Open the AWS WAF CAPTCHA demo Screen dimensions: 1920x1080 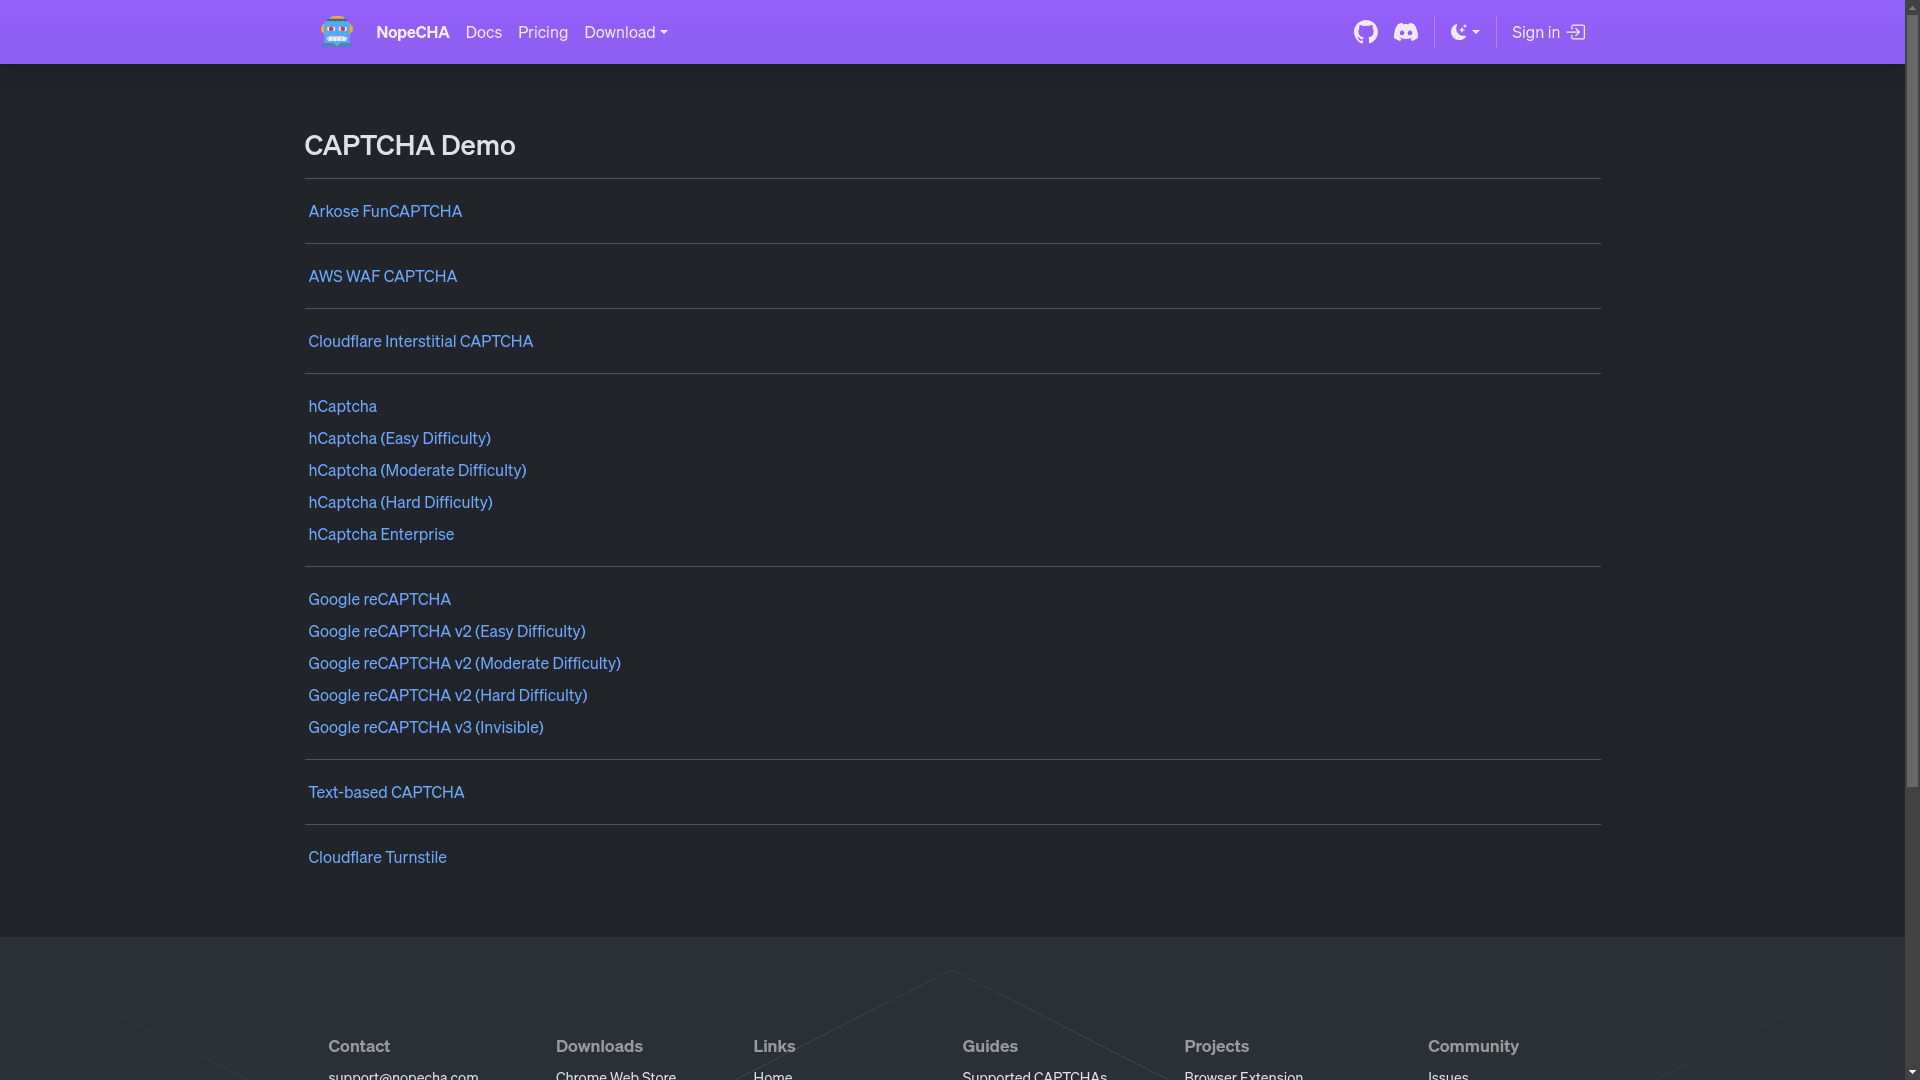click(382, 276)
